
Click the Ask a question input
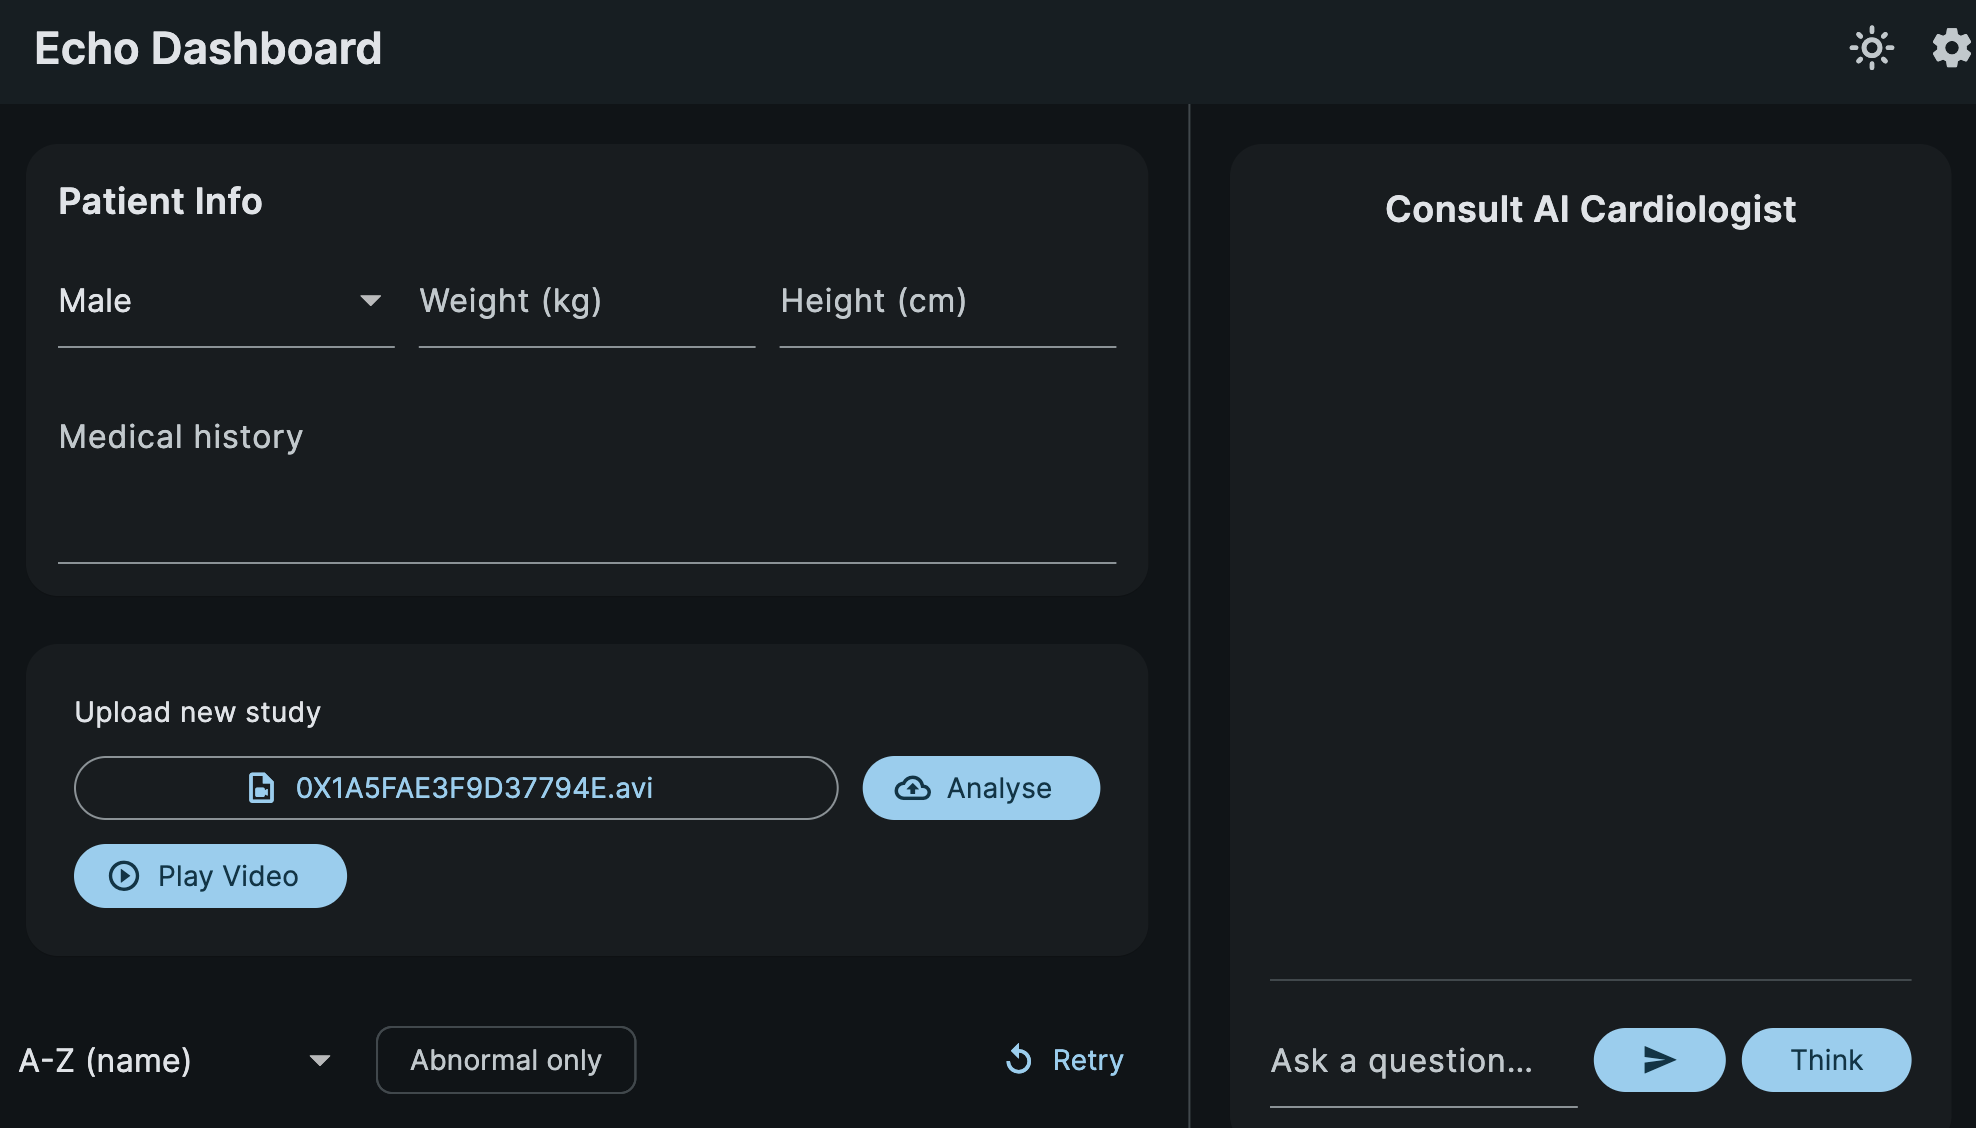pos(1423,1060)
